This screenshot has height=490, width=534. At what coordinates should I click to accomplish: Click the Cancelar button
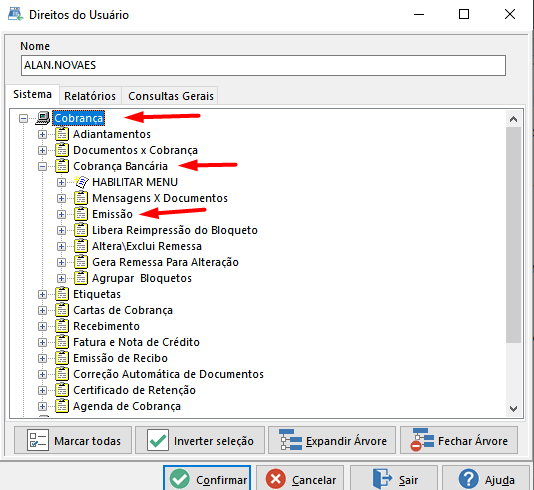click(300, 479)
